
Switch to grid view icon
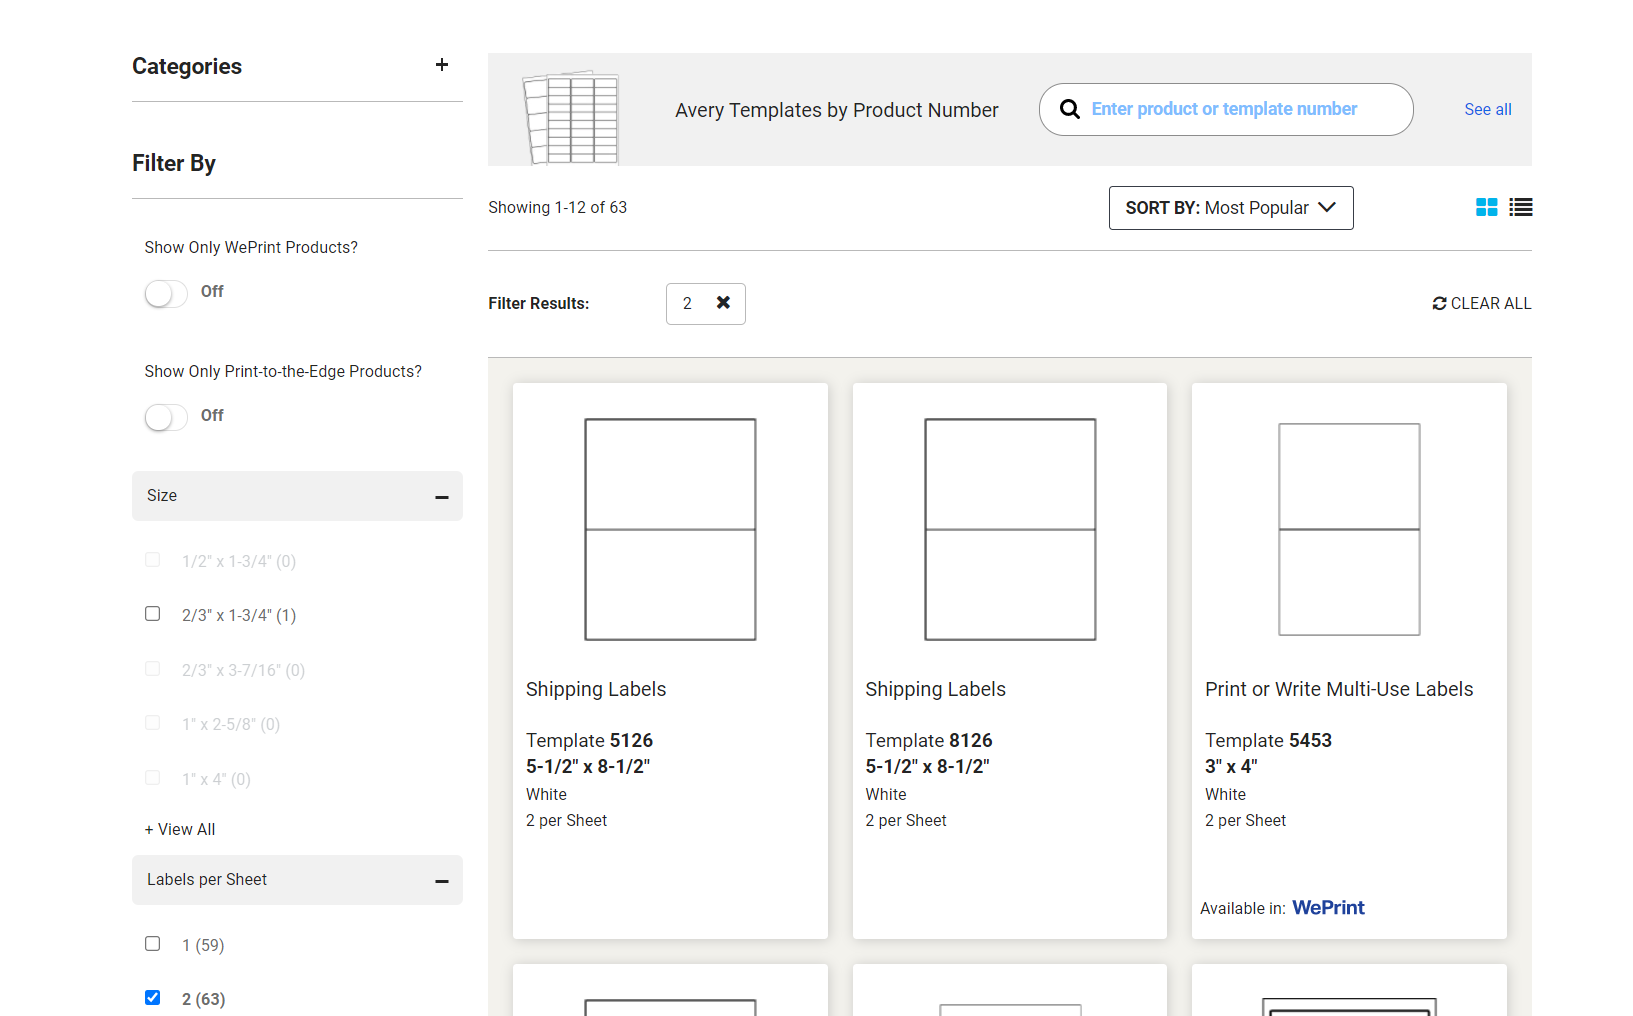pos(1487,207)
